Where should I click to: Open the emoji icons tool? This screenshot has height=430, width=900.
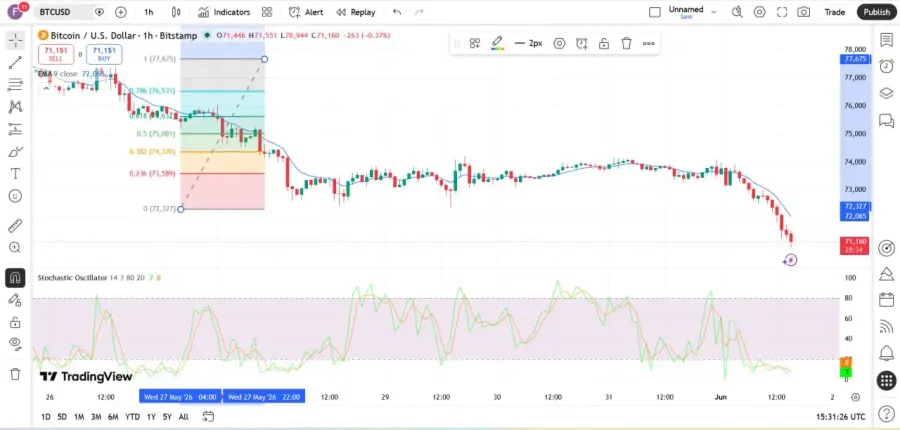[15, 196]
